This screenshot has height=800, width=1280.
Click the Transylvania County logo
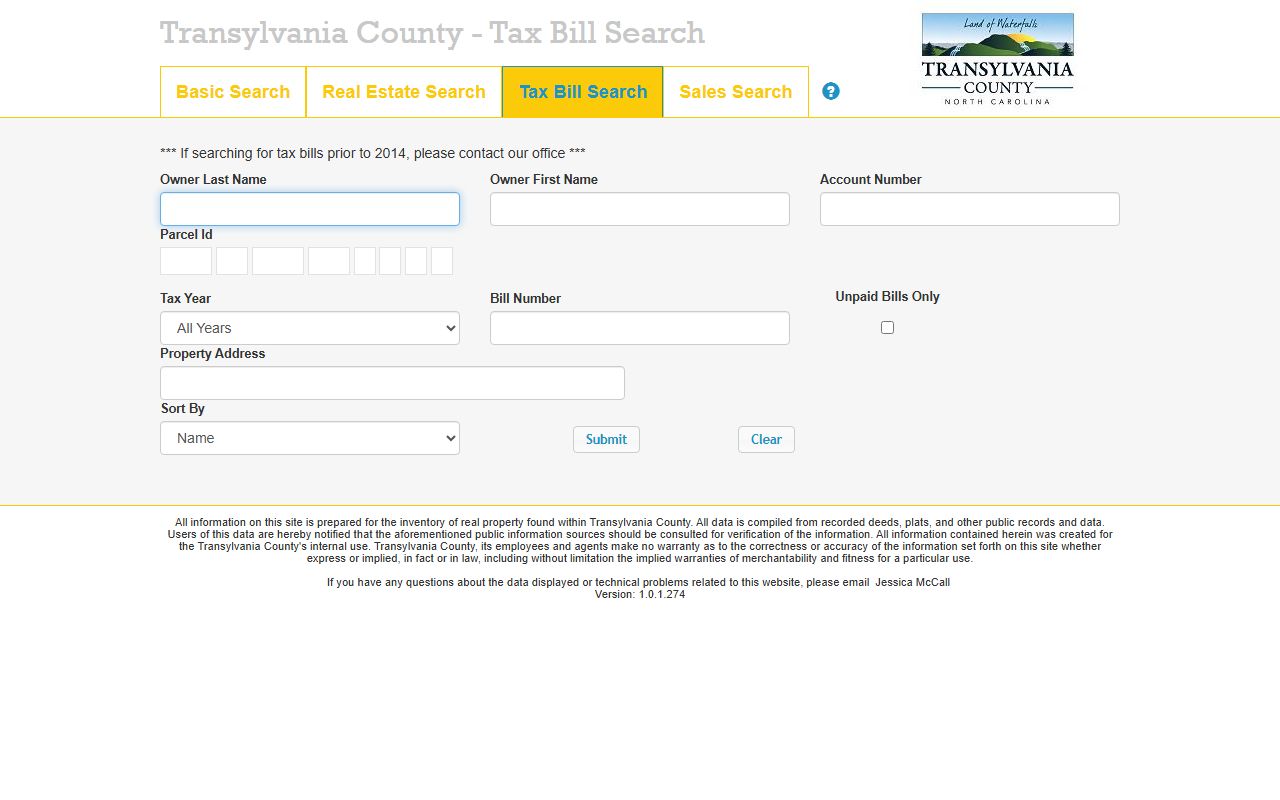click(997, 59)
